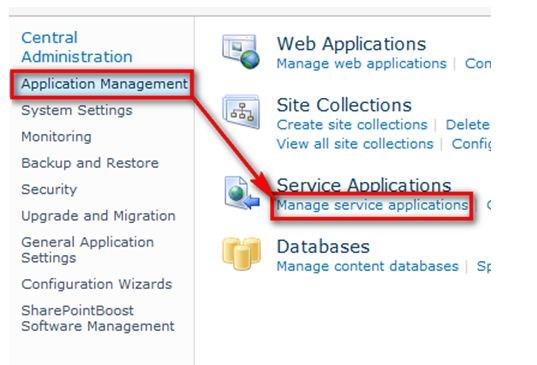Open System Settings in sidebar
Image resolution: width=537 pixels, height=365 pixels.
click(x=77, y=110)
